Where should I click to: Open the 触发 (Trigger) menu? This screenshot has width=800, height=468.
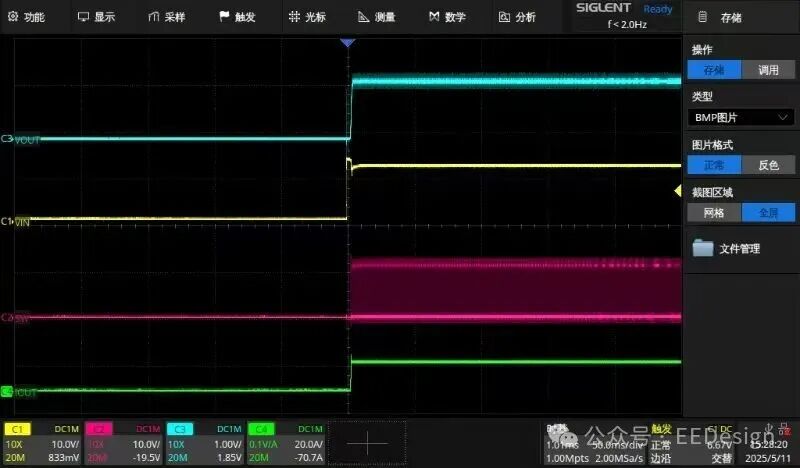pyautogui.click(x=237, y=17)
